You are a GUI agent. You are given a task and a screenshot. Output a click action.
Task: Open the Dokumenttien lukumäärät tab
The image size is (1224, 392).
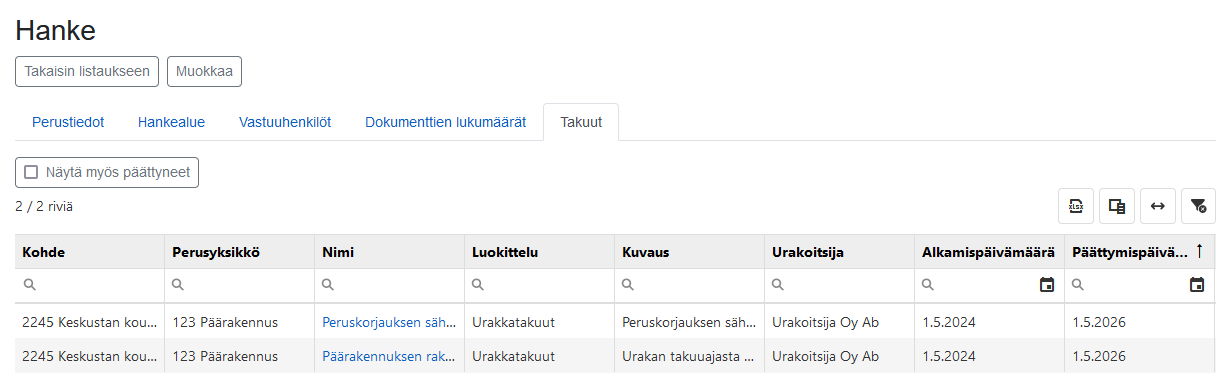[x=445, y=122]
